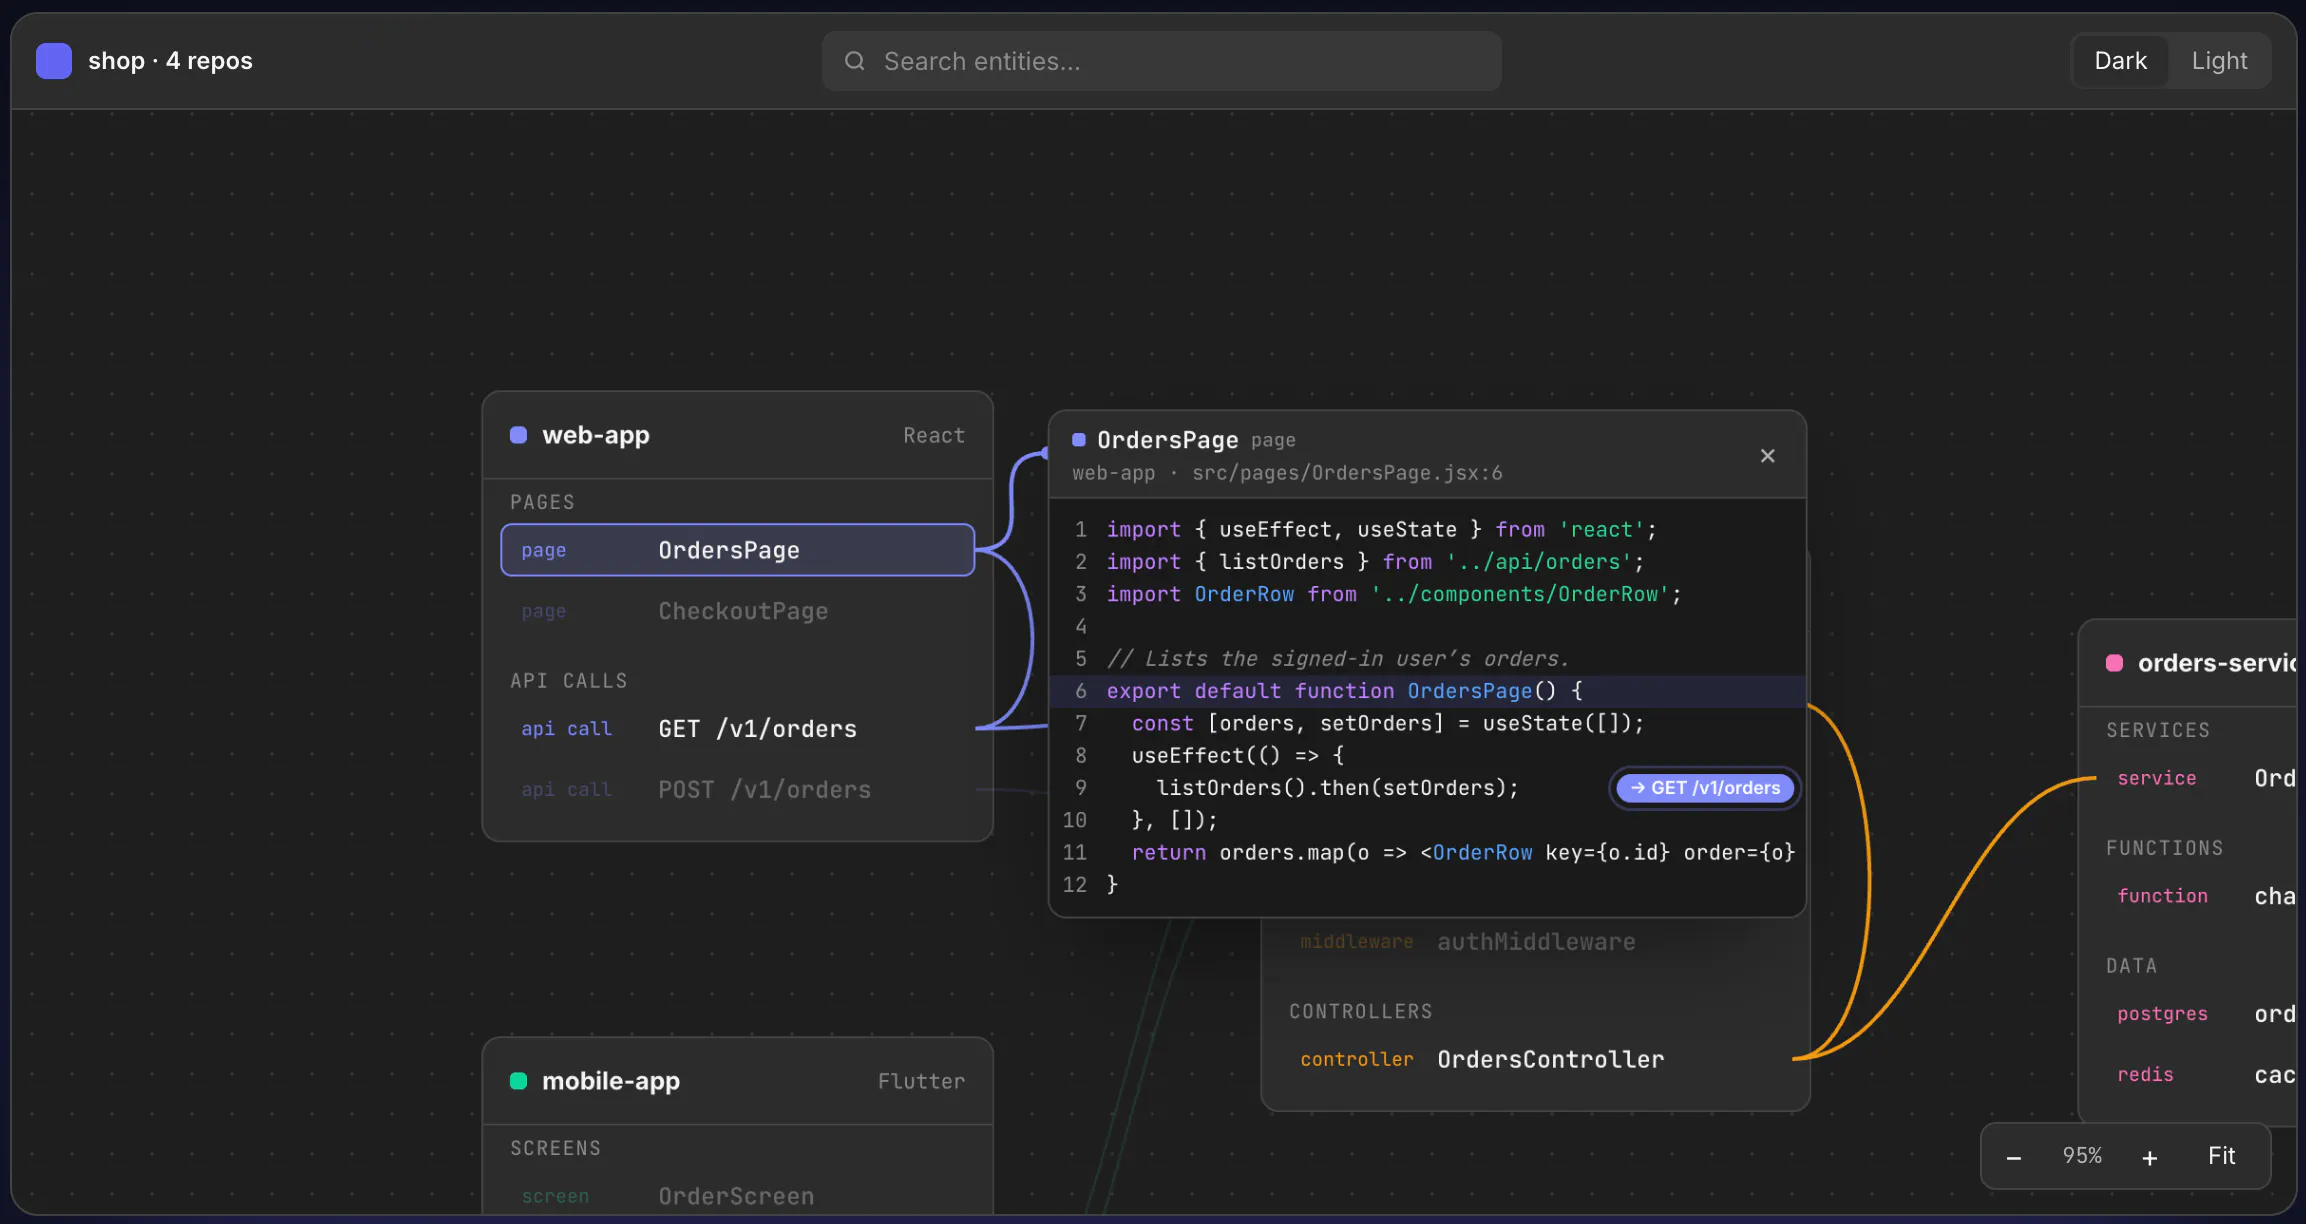The width and height of the screenshot is (2306, 1224).
Task: Select POST /v1/orders api call row
Action: [x=737, y=790]
